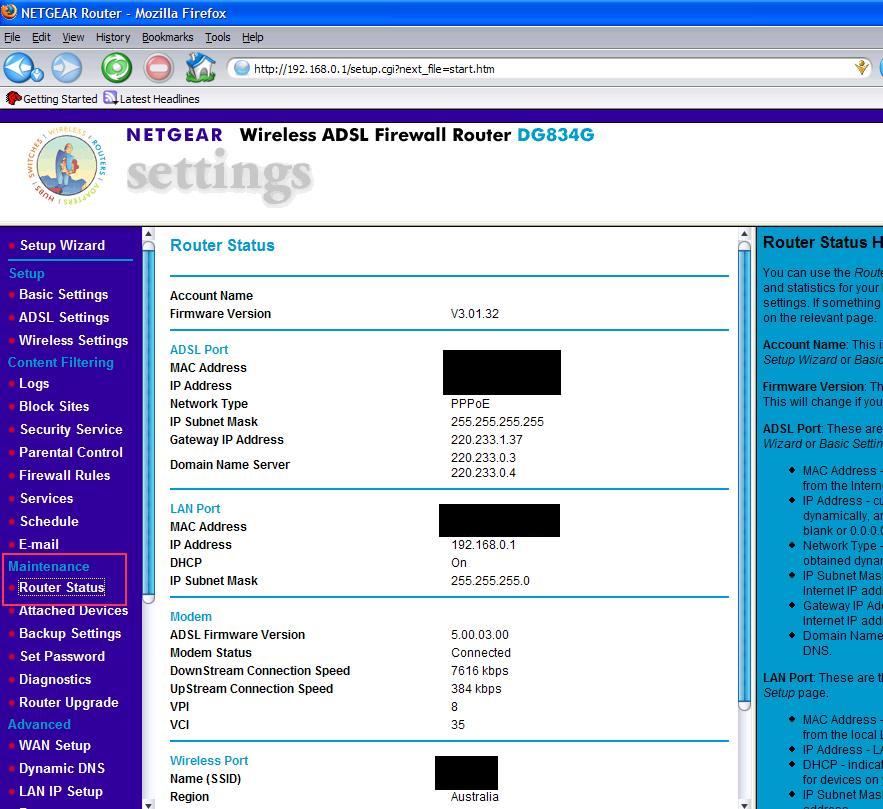The image size is (883, 809).
Task: Click the gateway IP address 220.233.1.37
Action: (x=487, y=440)
